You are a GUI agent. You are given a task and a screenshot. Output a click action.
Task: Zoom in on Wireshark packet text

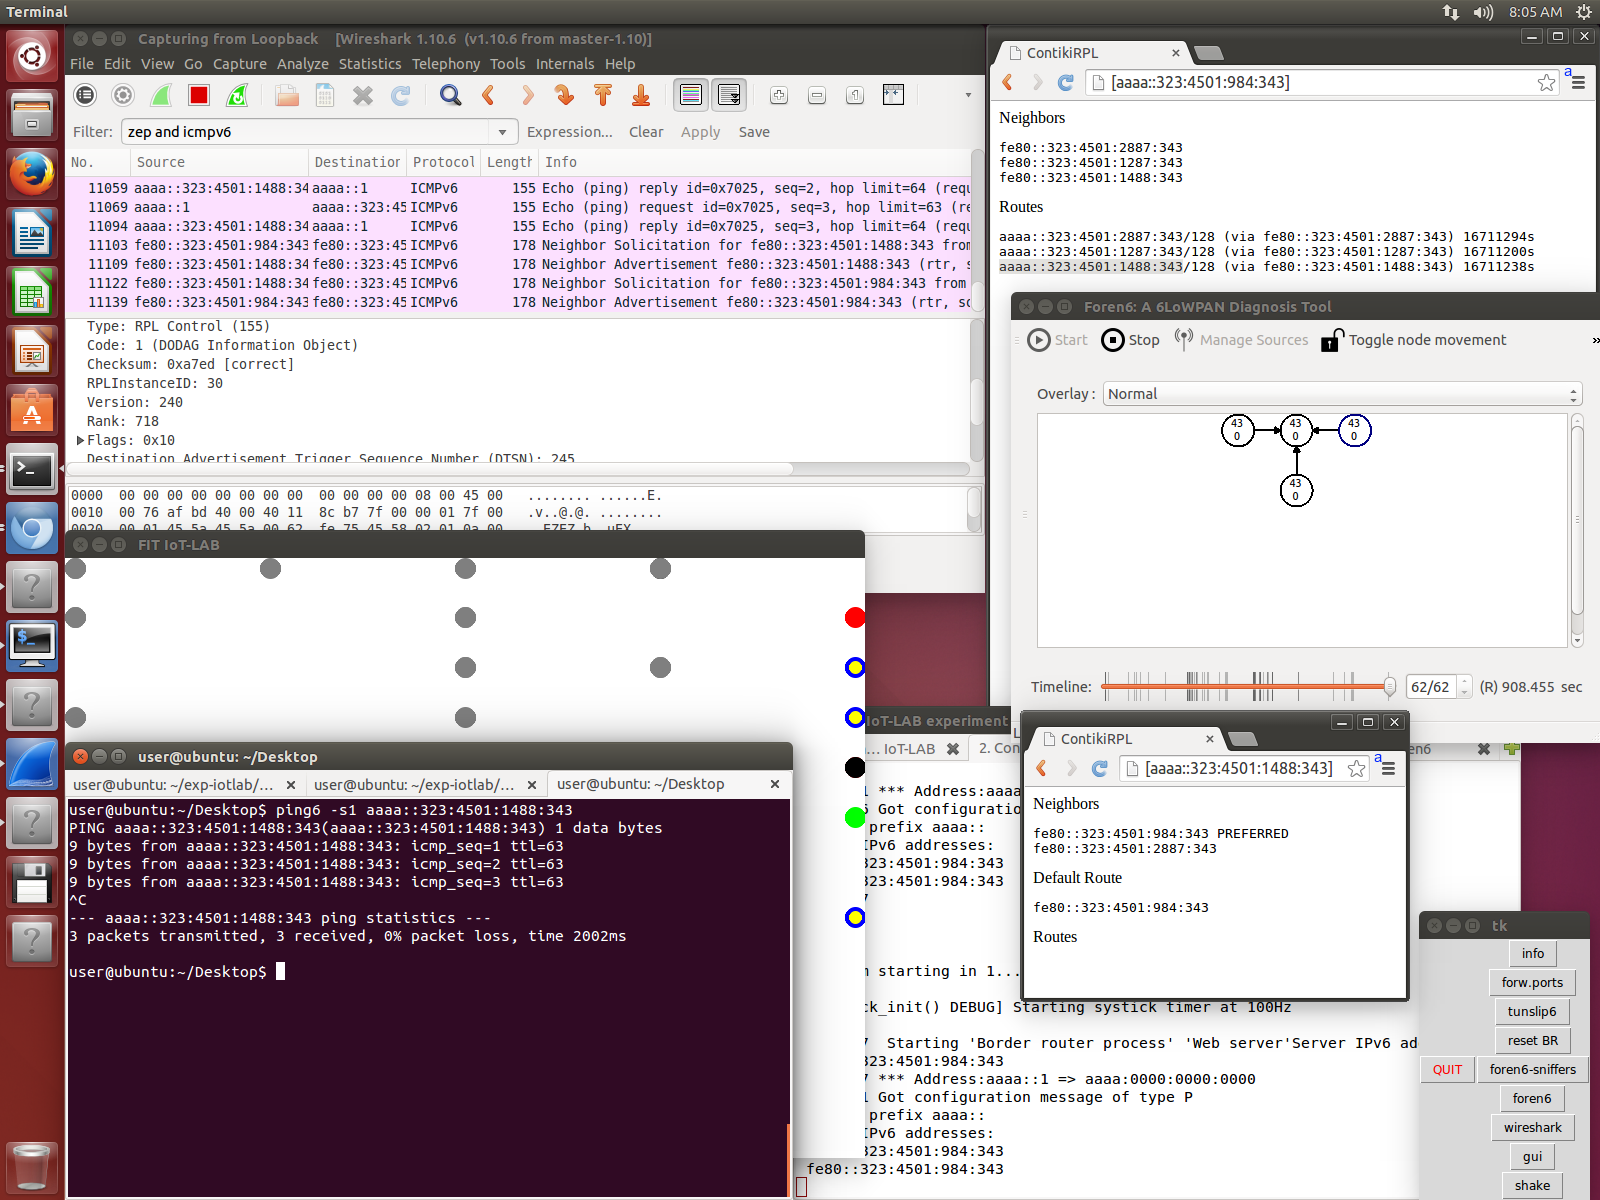point(779,95)
